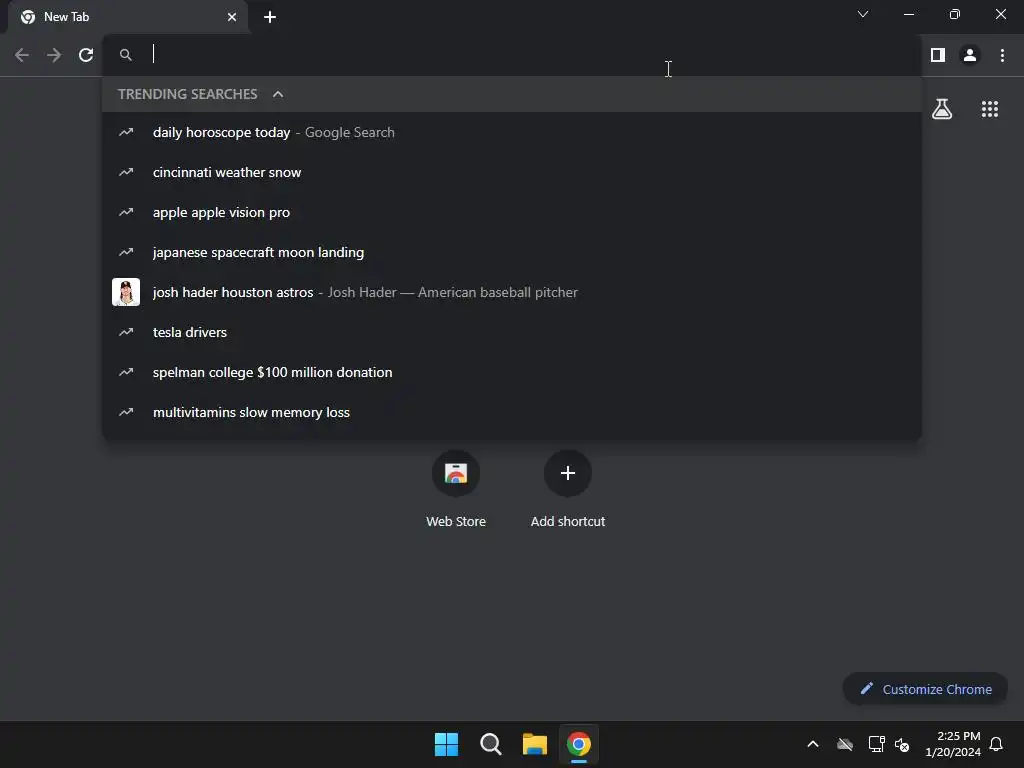The height and width of the screenshot is (768, 1024).
Task: Select spelman college $100 million donation suggestion
Action: tap(512, 372)
